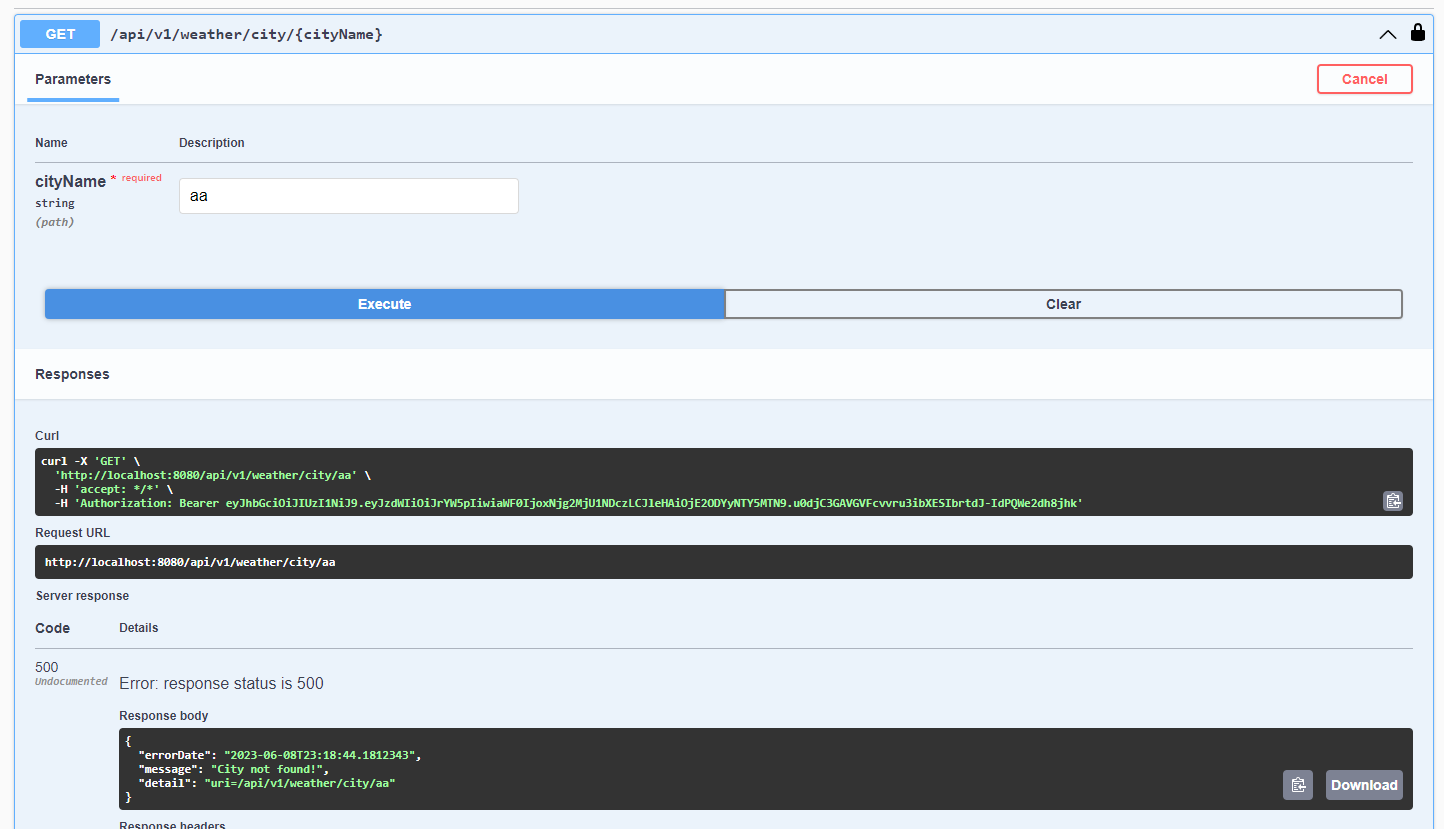Screen dimensions: 1444x829
Task: Click the 500 status code label
Action: (46, 667)
